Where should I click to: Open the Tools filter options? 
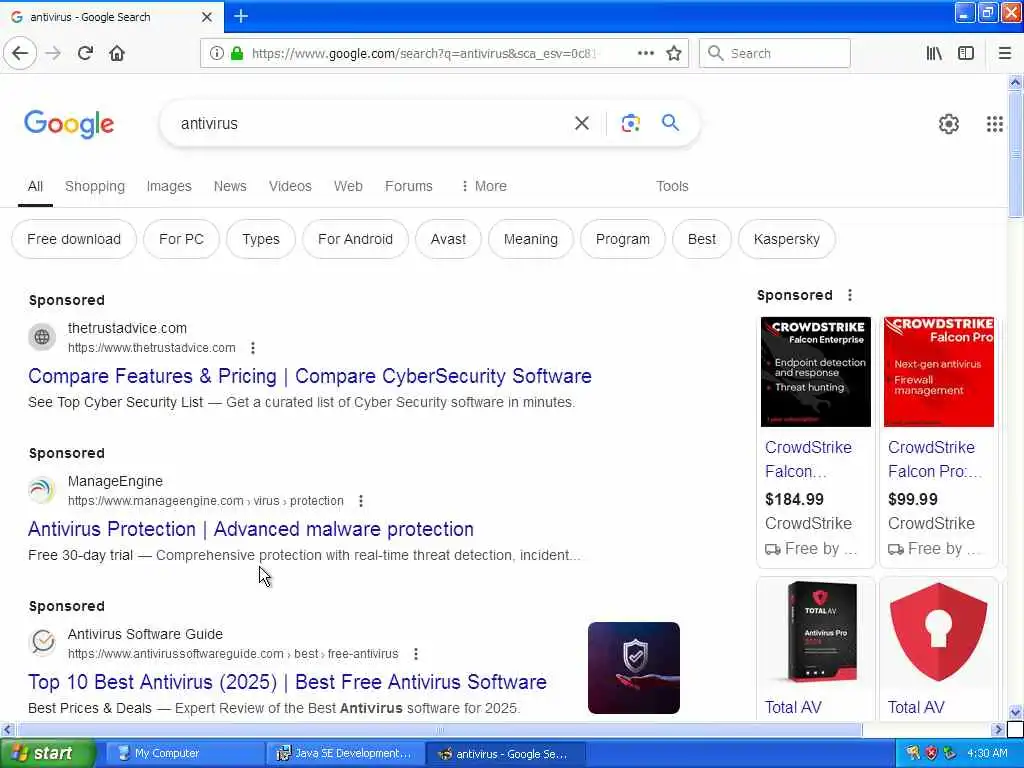[x=672, y=186]
